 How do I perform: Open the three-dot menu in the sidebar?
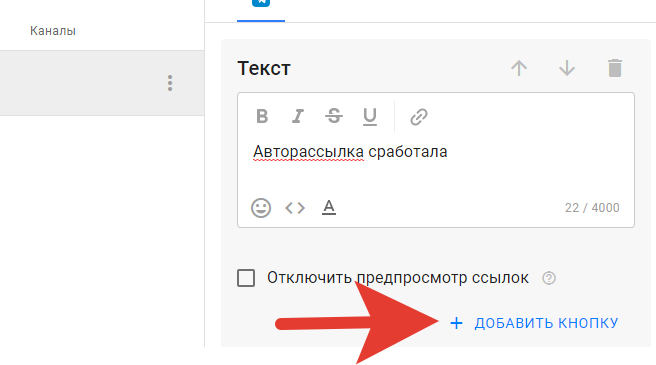[x=170, y=83]
